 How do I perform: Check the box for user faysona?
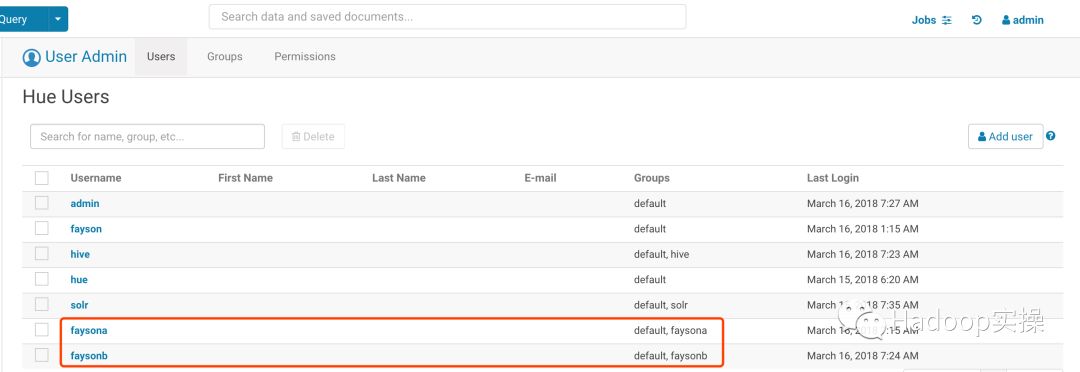click(42, 330)
